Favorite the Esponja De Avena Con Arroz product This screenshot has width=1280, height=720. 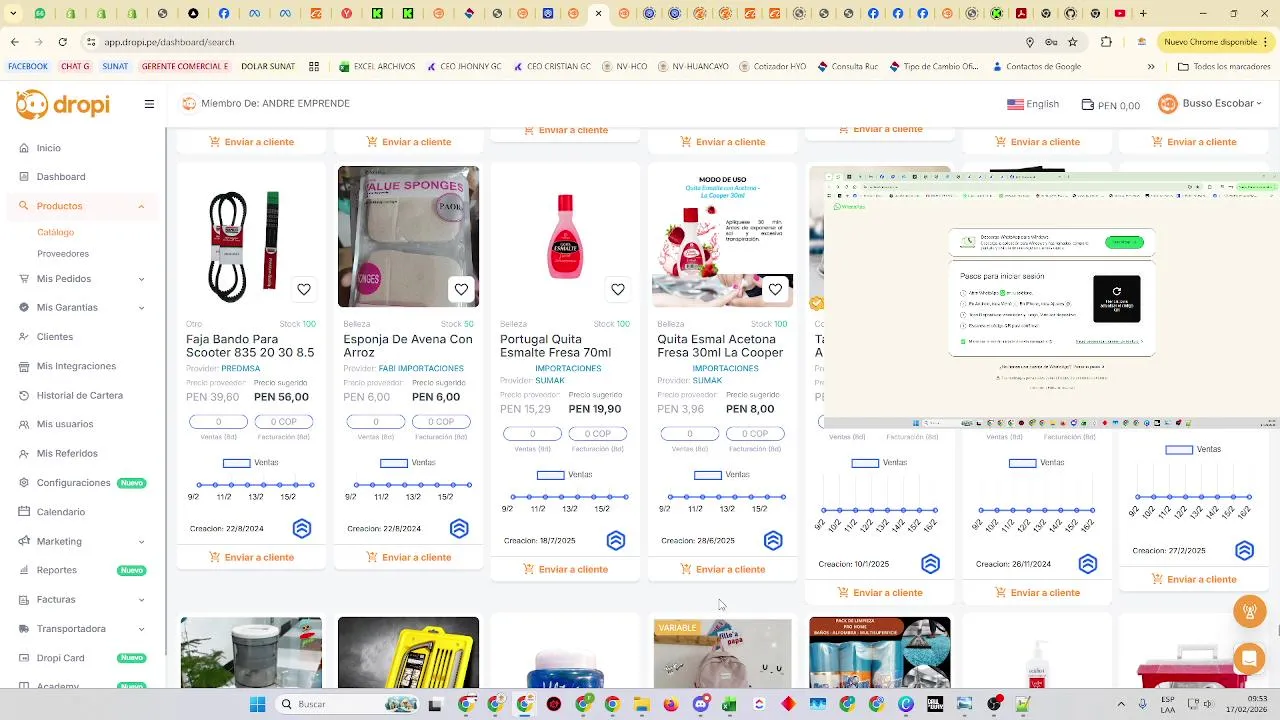click(461, 290)
